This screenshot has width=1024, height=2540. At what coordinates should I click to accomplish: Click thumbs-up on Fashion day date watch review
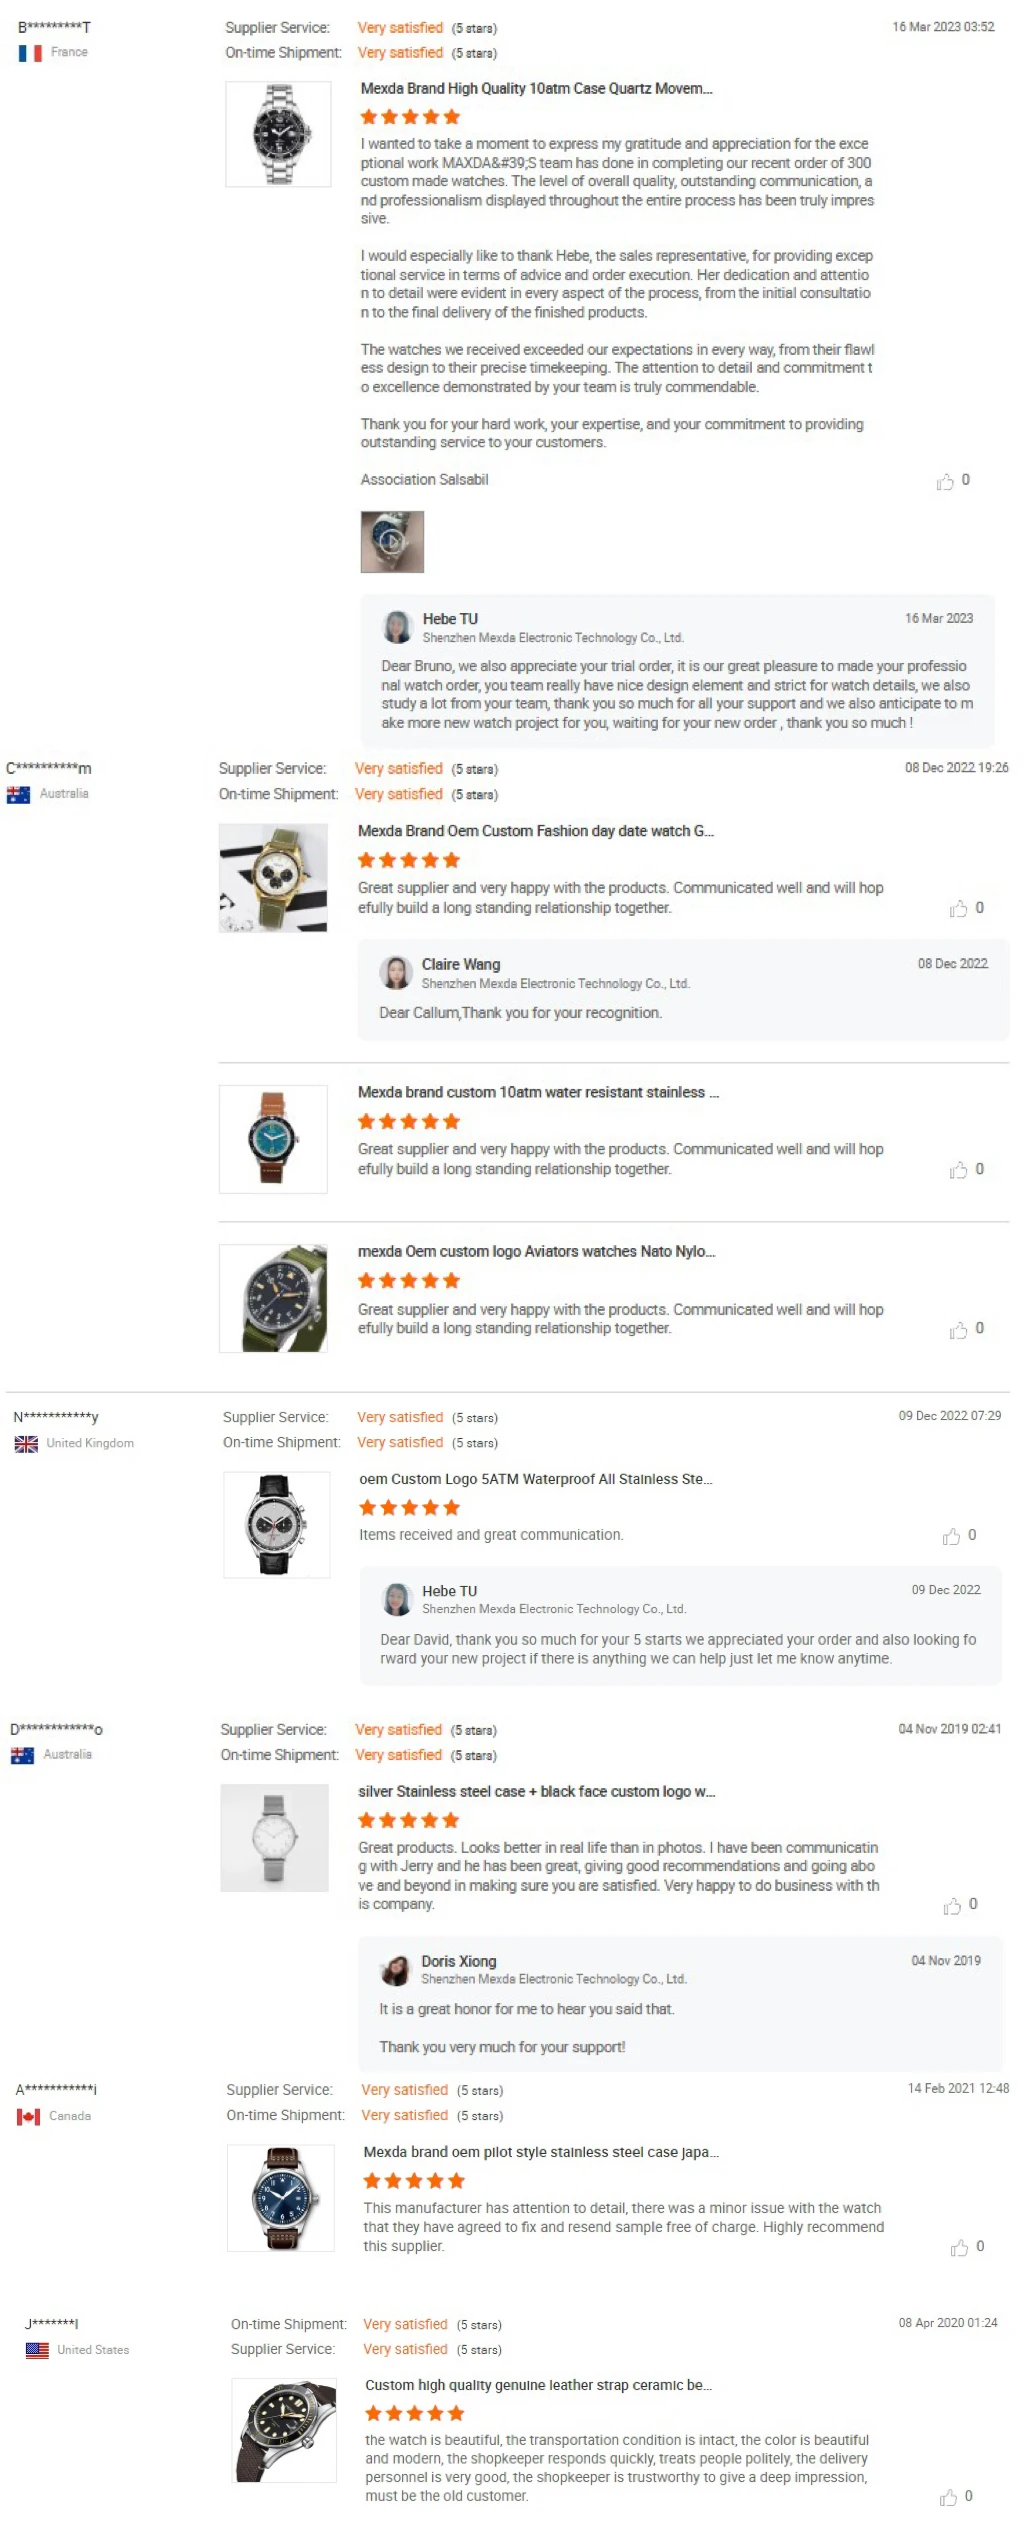958,909
